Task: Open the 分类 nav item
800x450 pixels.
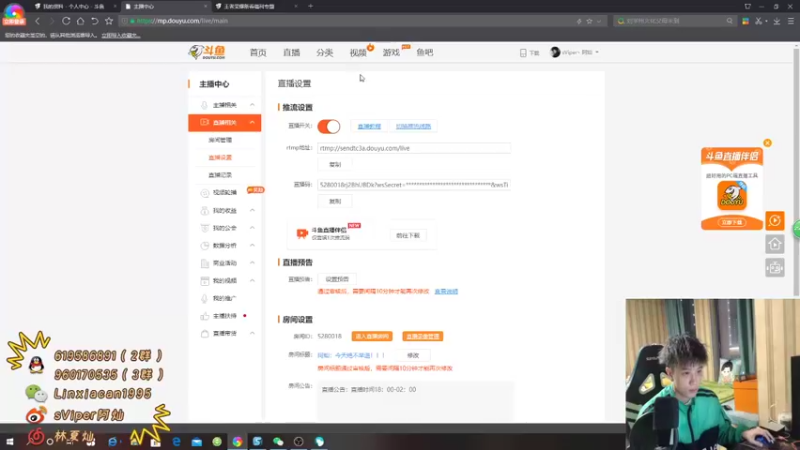Action: (x=324, y=53)
